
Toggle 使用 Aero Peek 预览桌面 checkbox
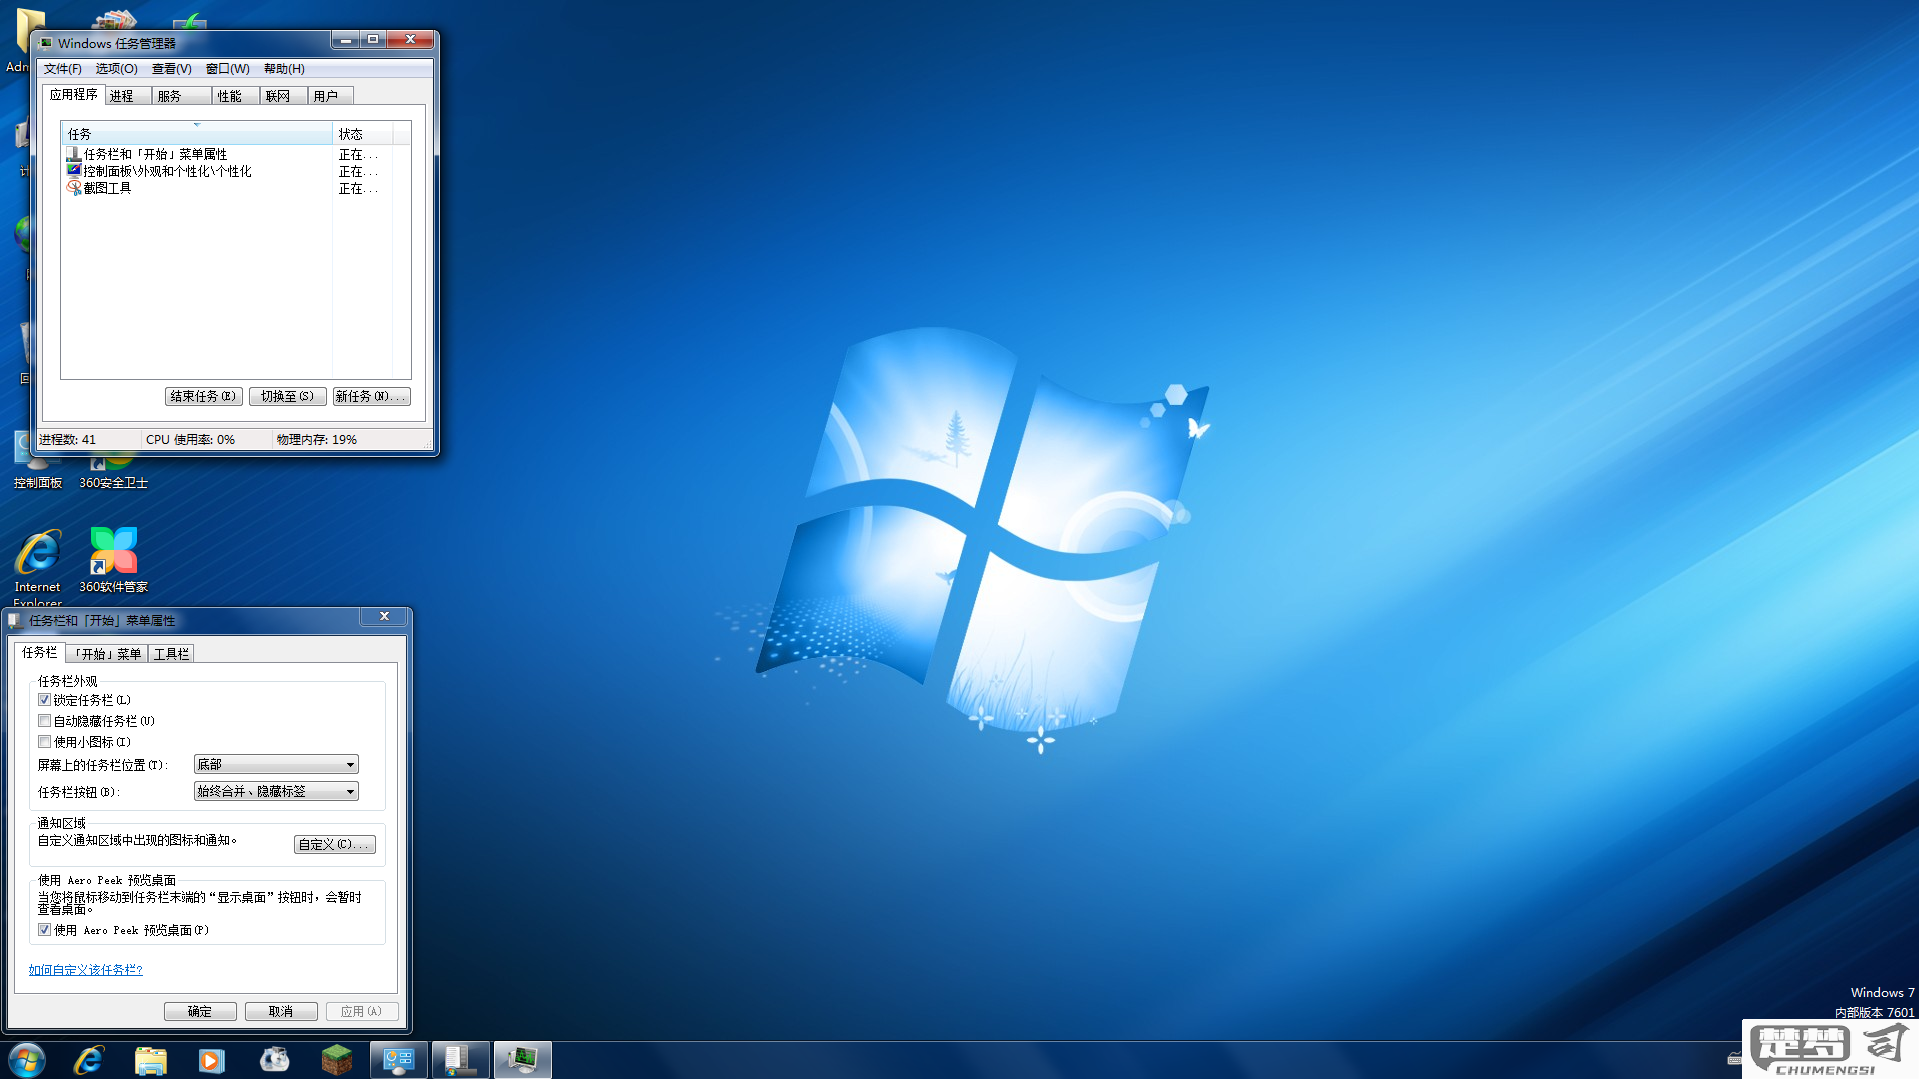[44, 930]
